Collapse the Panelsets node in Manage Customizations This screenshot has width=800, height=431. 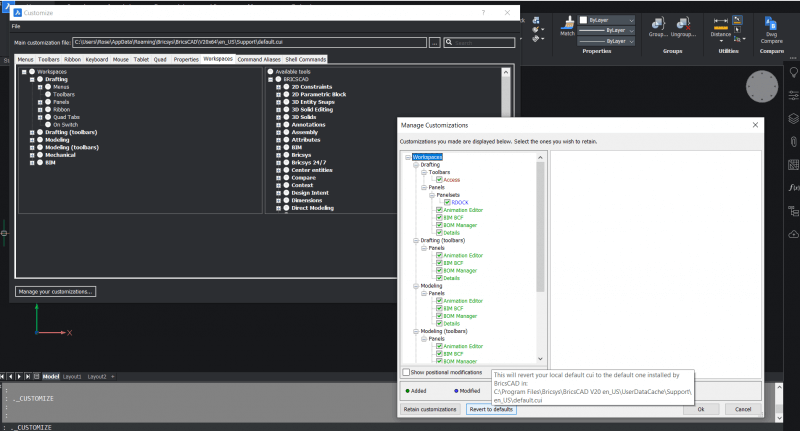pos(432,195)
